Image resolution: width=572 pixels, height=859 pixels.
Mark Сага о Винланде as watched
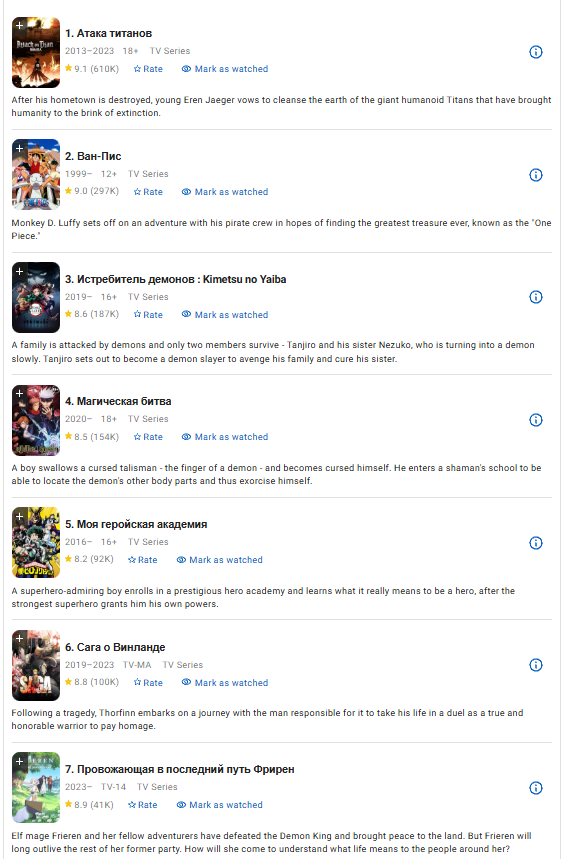click(x=225, y=683)
